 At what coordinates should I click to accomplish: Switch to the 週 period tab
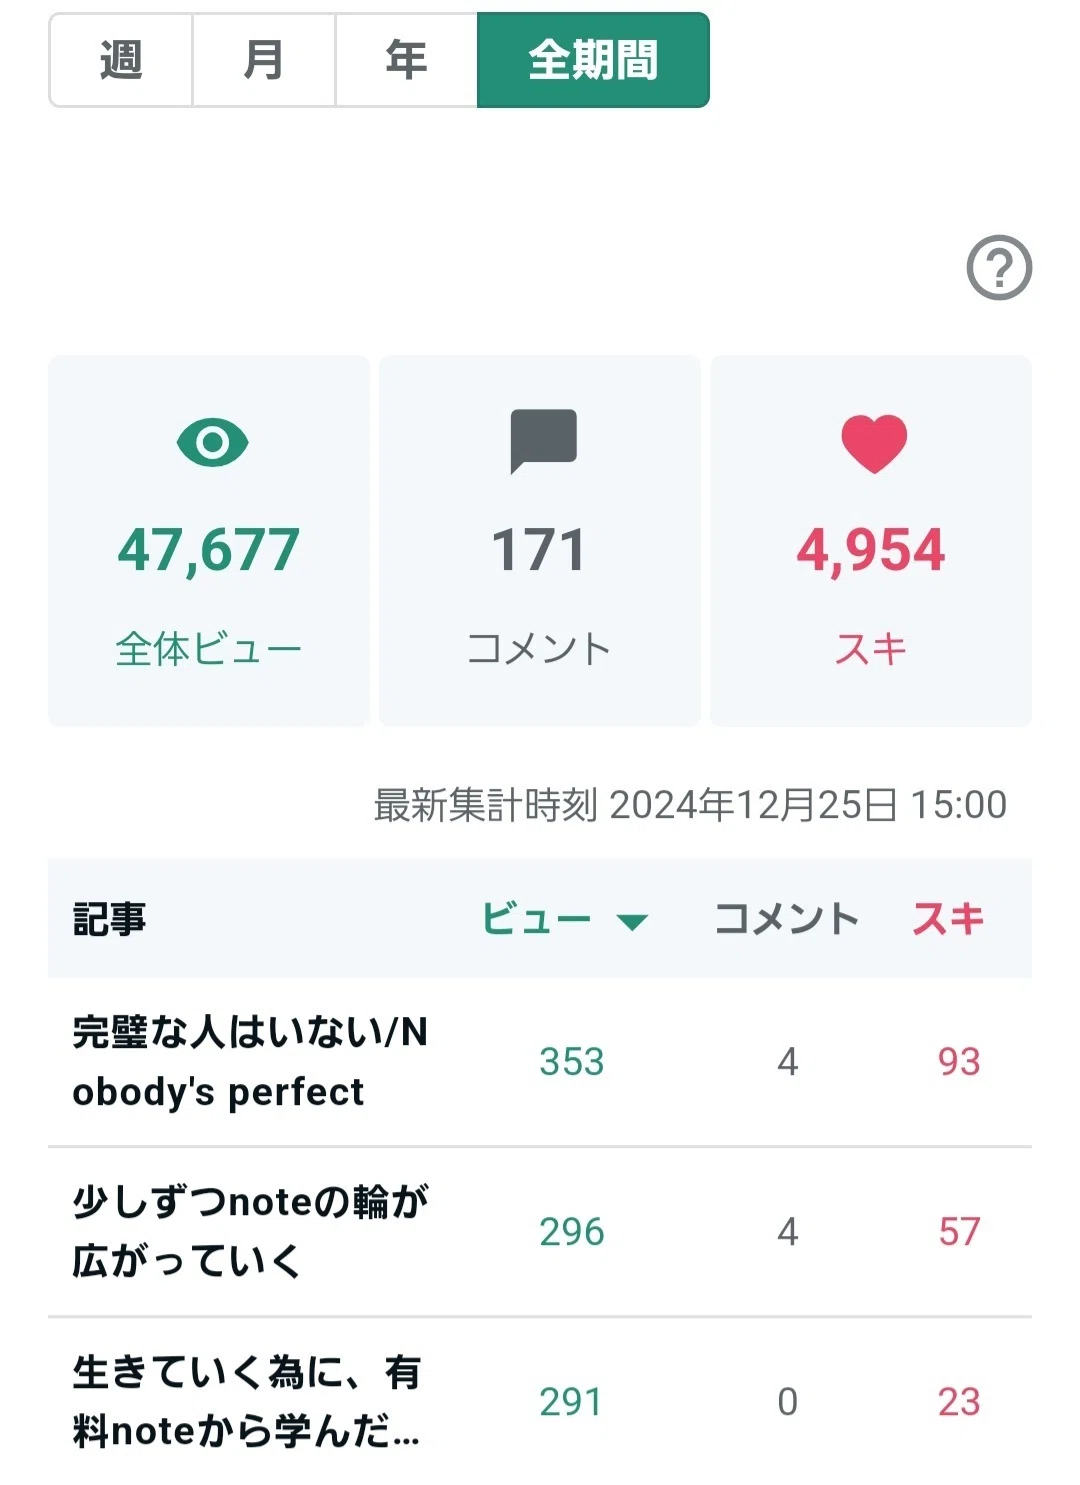click(120, 60)
